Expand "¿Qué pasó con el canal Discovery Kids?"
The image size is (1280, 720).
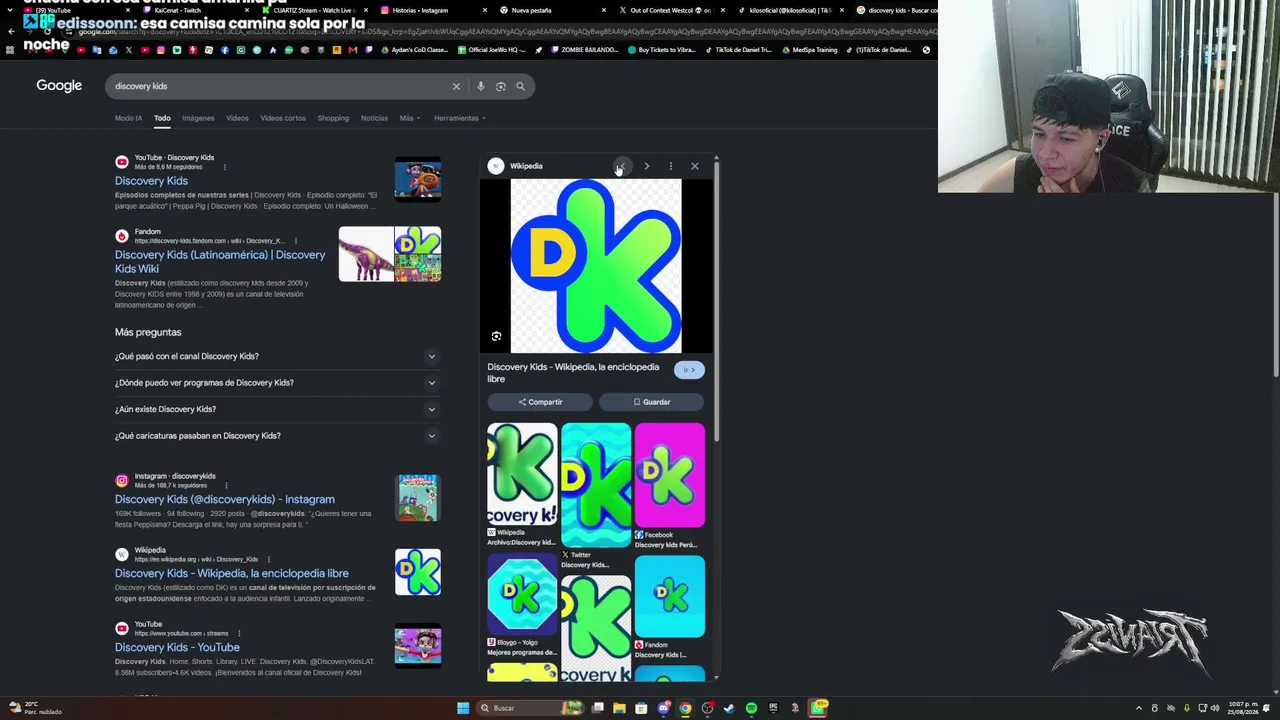click(276, 356)
